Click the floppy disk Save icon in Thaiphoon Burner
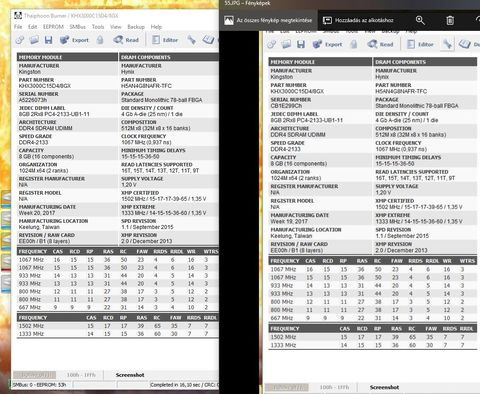Screen dimensions: 480x394 tap(49, 40)
